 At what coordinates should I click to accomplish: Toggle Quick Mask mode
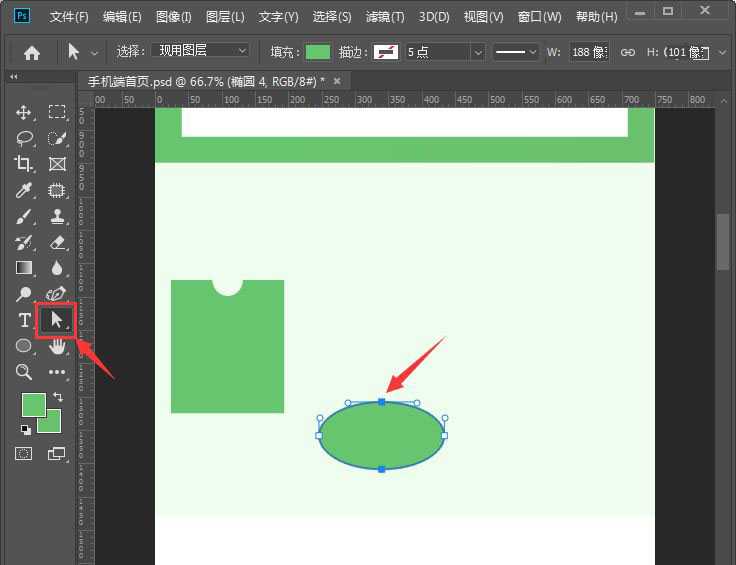23,453
